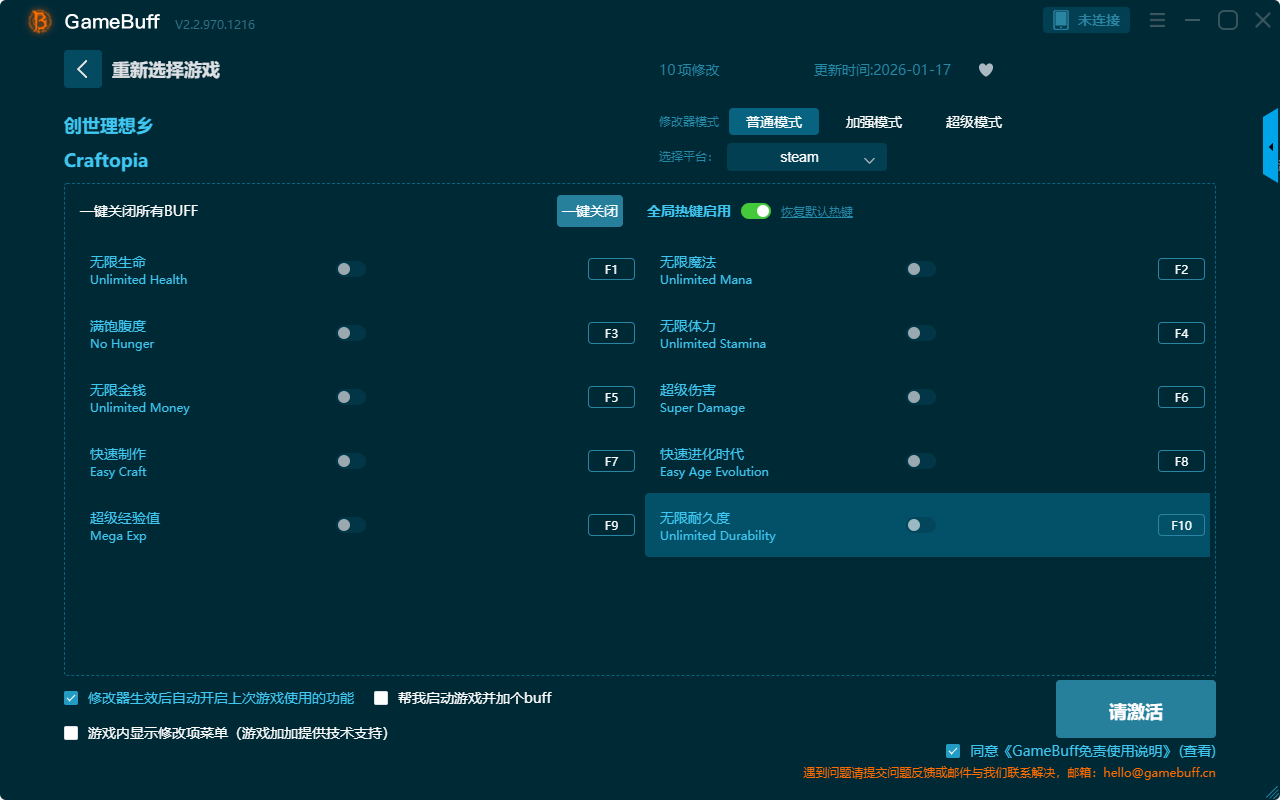Select the 超级模式 super mode tab
The width and height of the screenshot is (1280, 800).
973,122
